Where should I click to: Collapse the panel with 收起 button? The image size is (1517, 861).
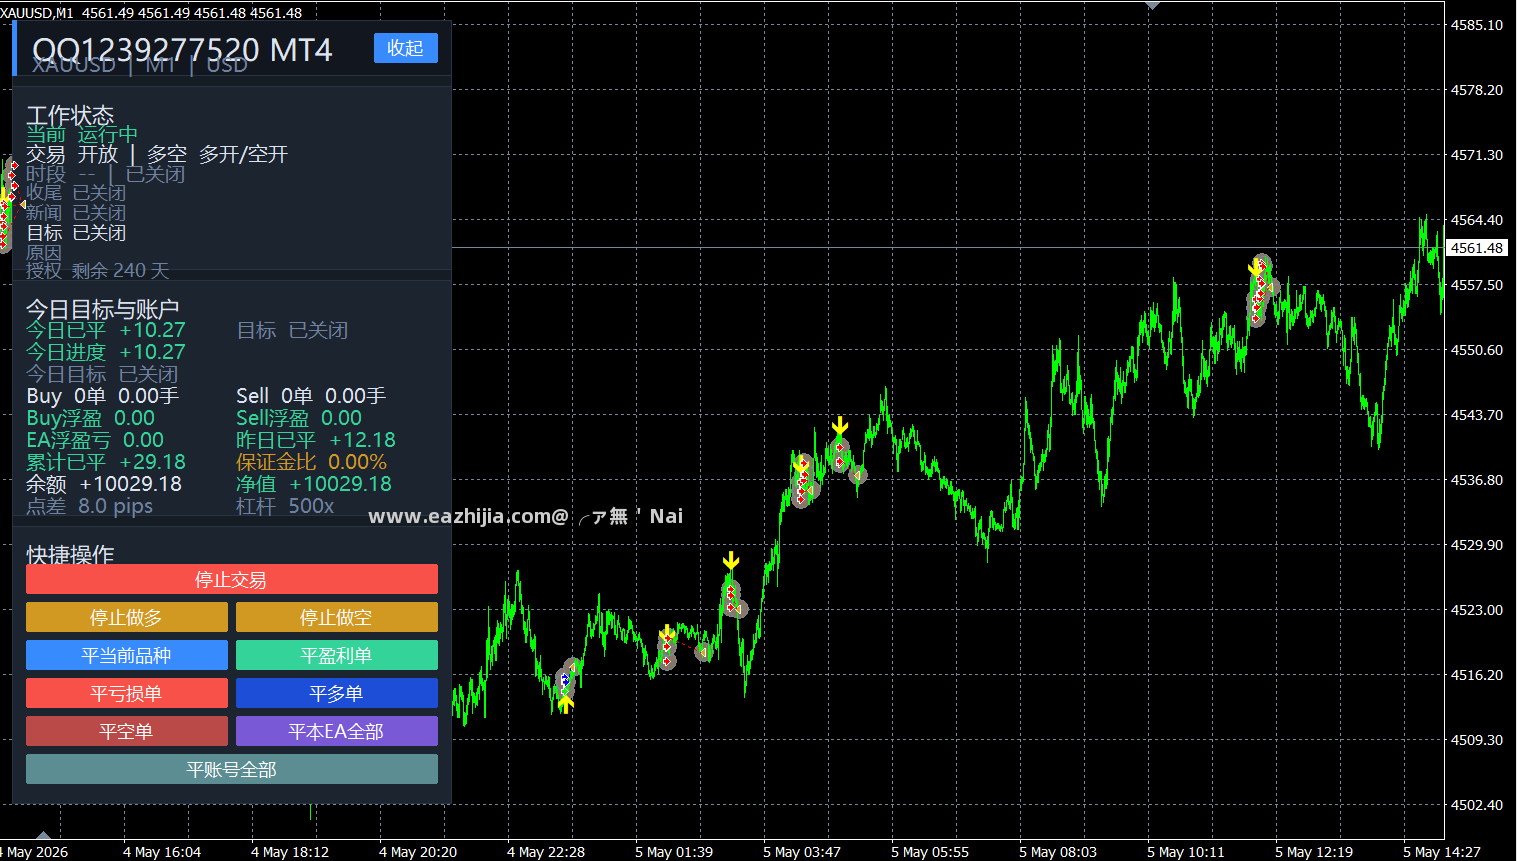pos(405,48)
